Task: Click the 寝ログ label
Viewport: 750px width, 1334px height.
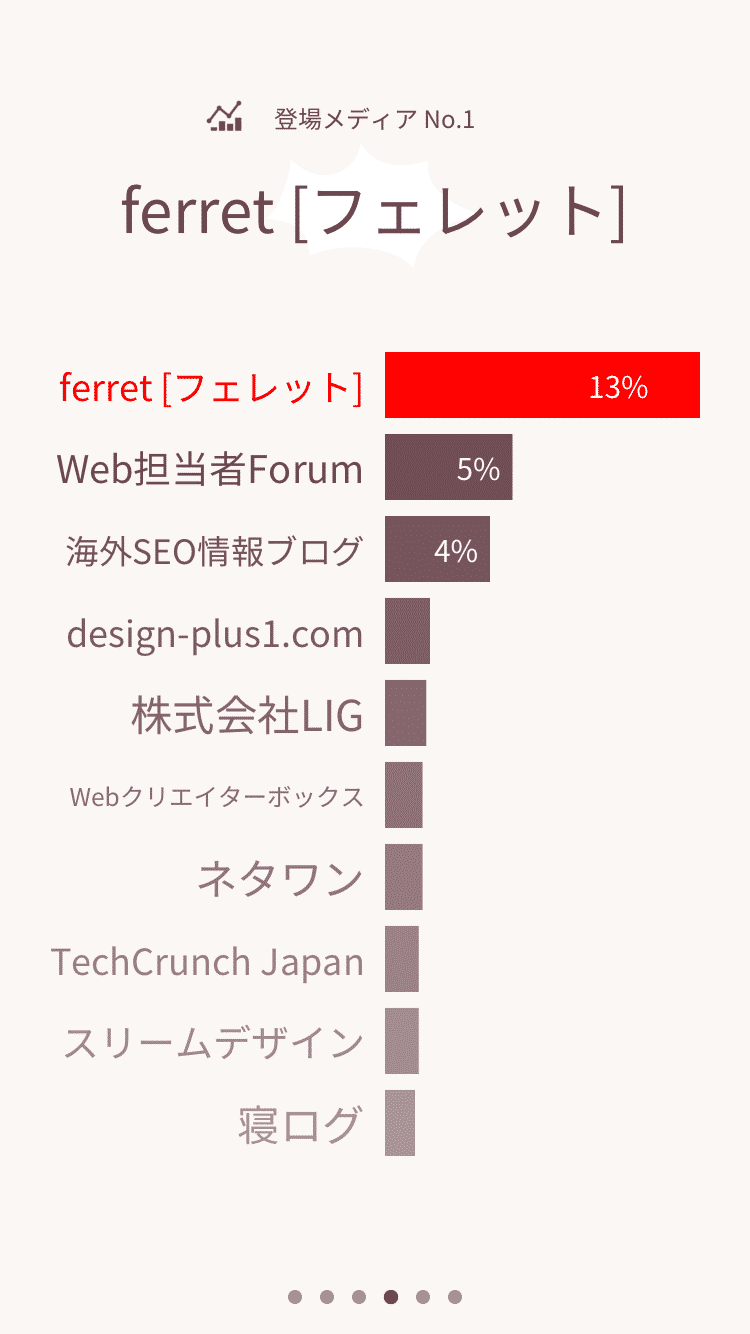Action: [299, 1125]
